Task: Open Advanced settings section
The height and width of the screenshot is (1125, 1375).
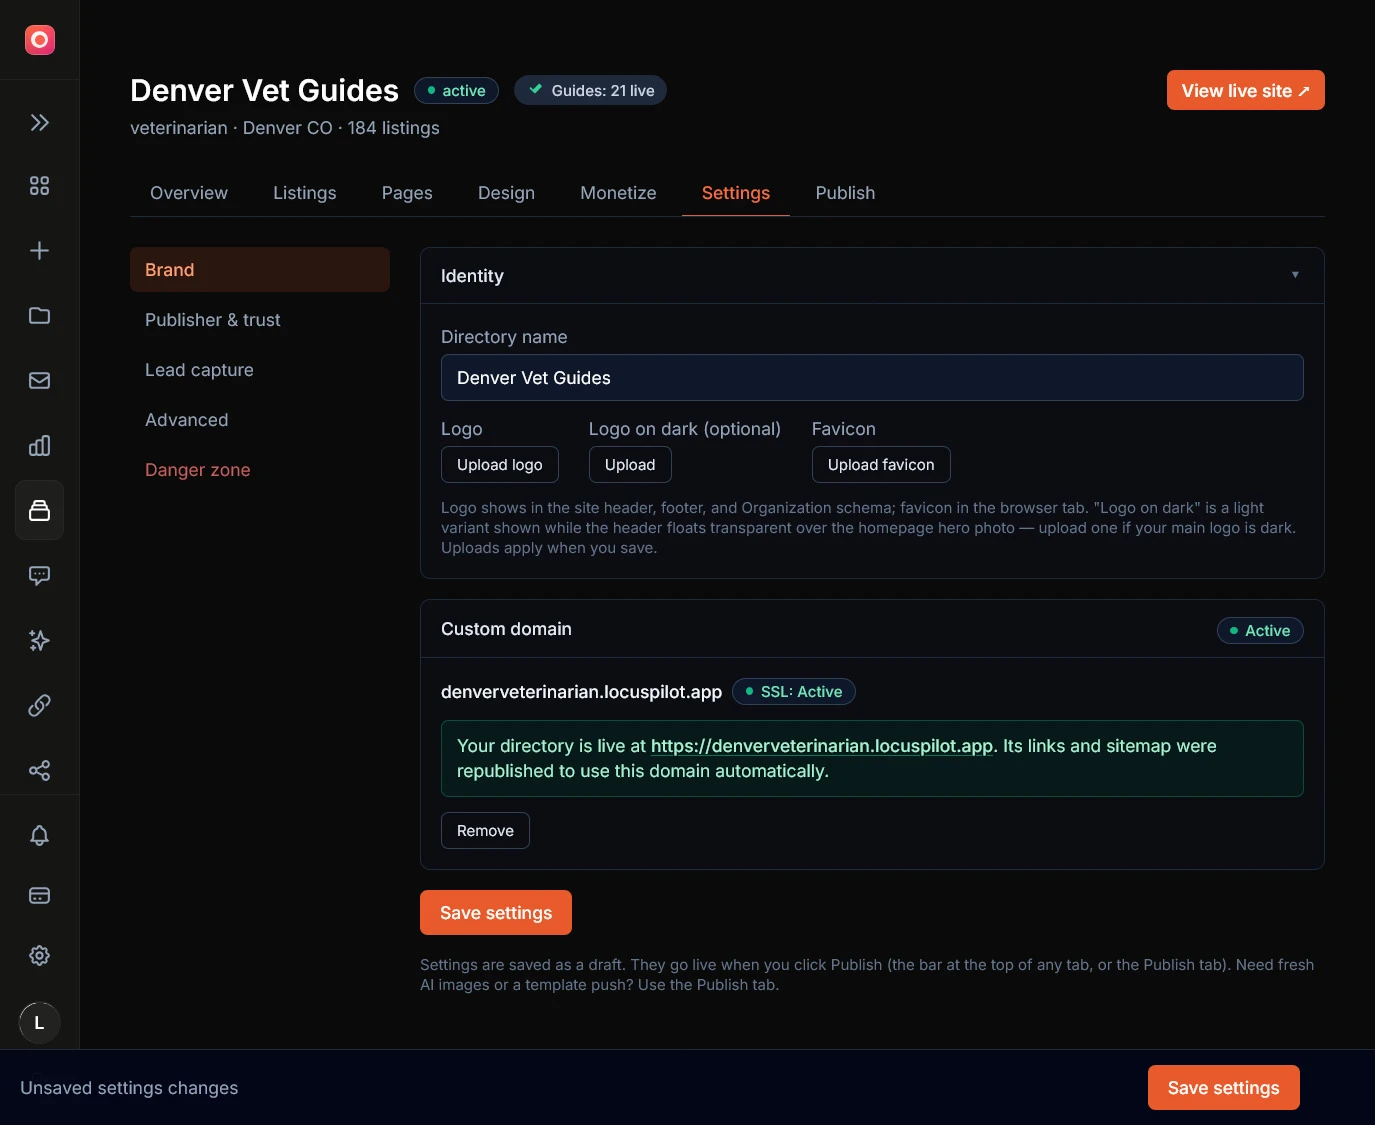Action: click(260, 420)
